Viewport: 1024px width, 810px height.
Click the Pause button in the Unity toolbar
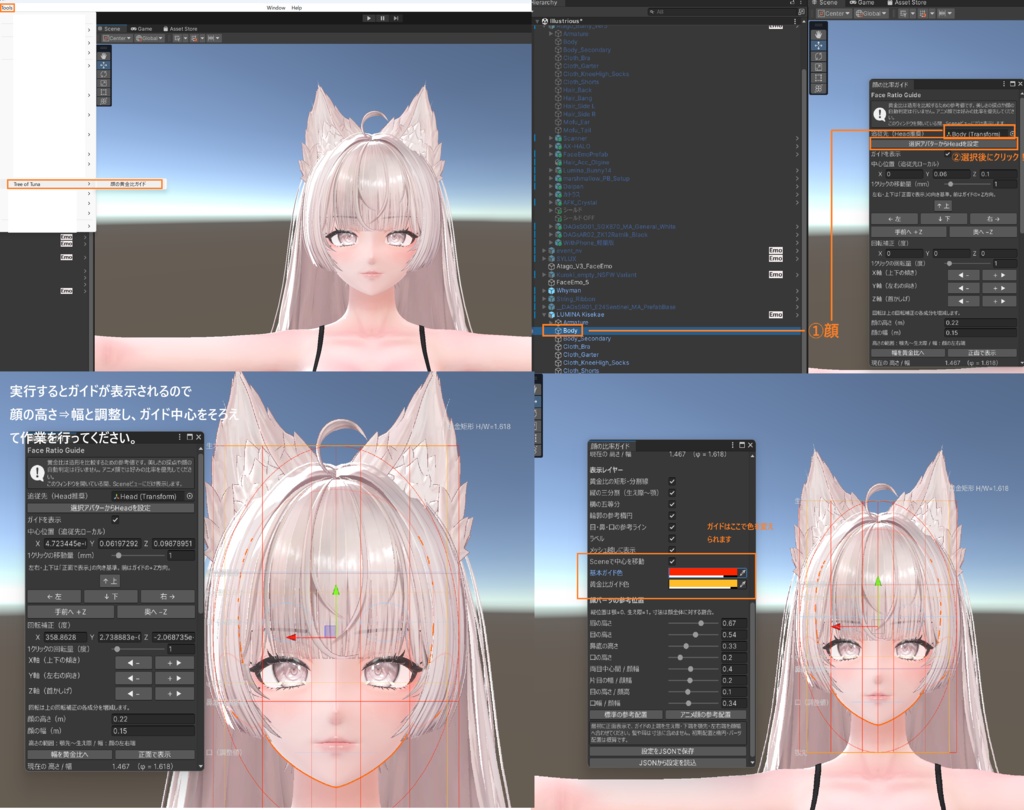coord(383,18)
